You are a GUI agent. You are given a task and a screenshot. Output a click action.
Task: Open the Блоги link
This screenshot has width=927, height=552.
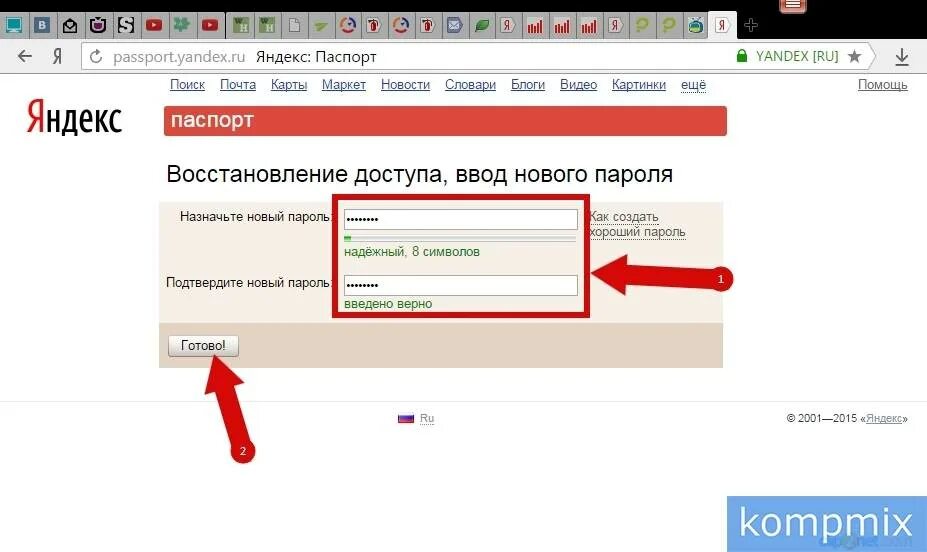527,85
